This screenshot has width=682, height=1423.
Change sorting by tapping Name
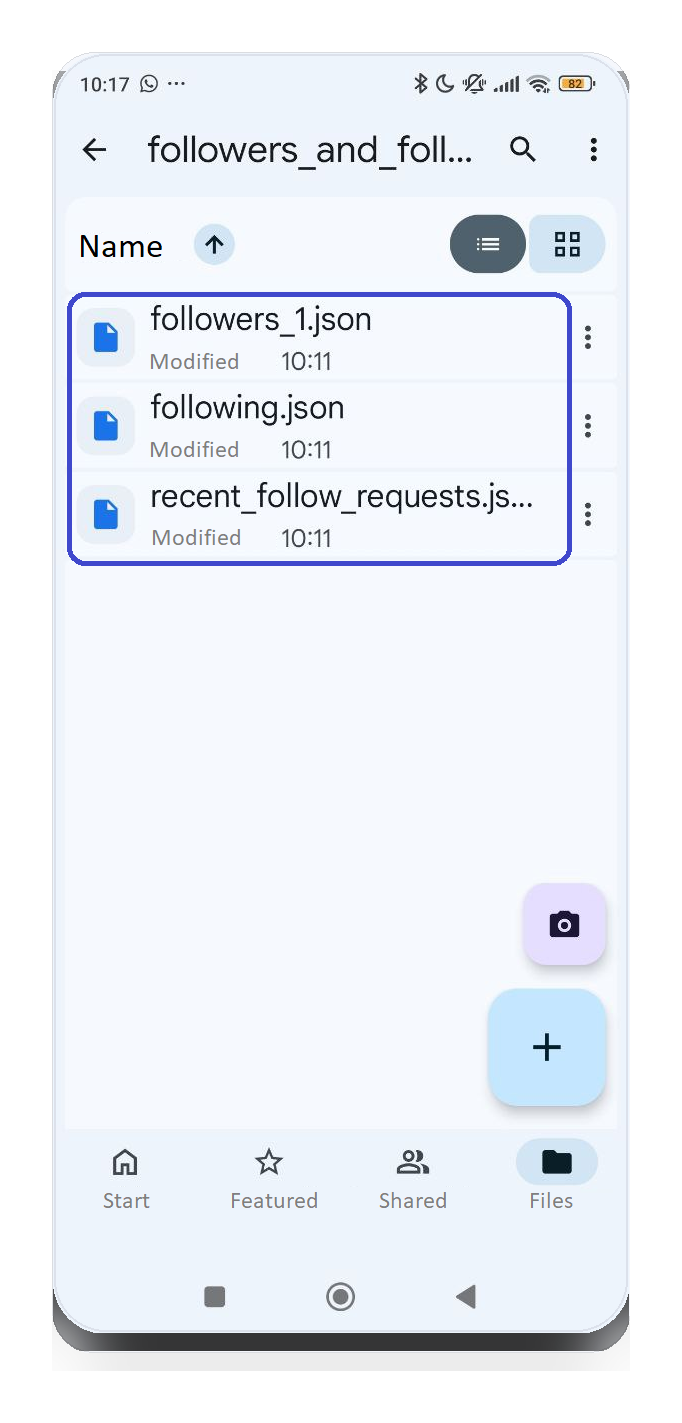[120, 245]
